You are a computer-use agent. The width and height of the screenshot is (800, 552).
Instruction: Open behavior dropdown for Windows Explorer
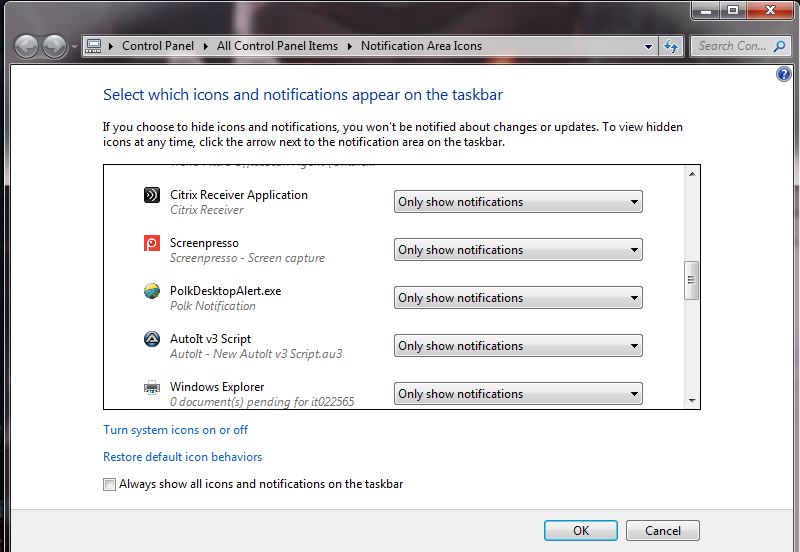tap(518, 393)
